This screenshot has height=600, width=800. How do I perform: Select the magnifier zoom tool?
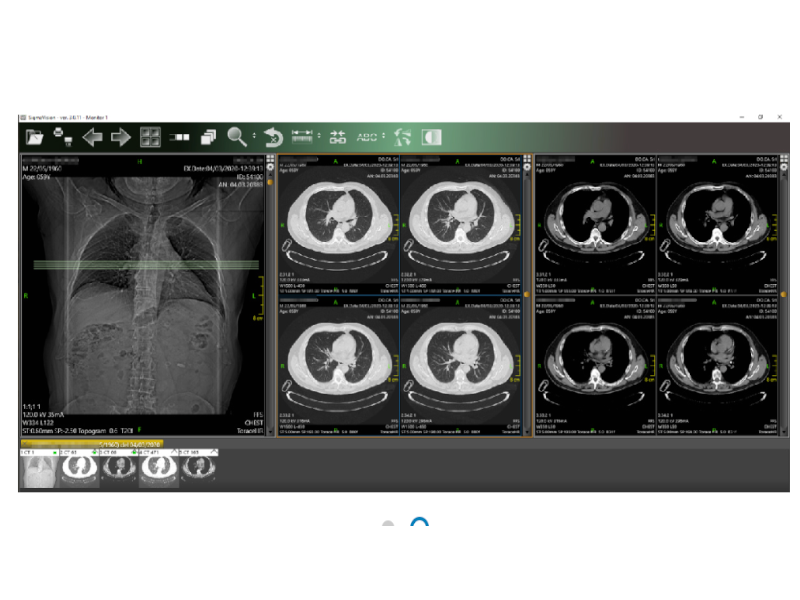pyautogui.click(x=237, y=137)
